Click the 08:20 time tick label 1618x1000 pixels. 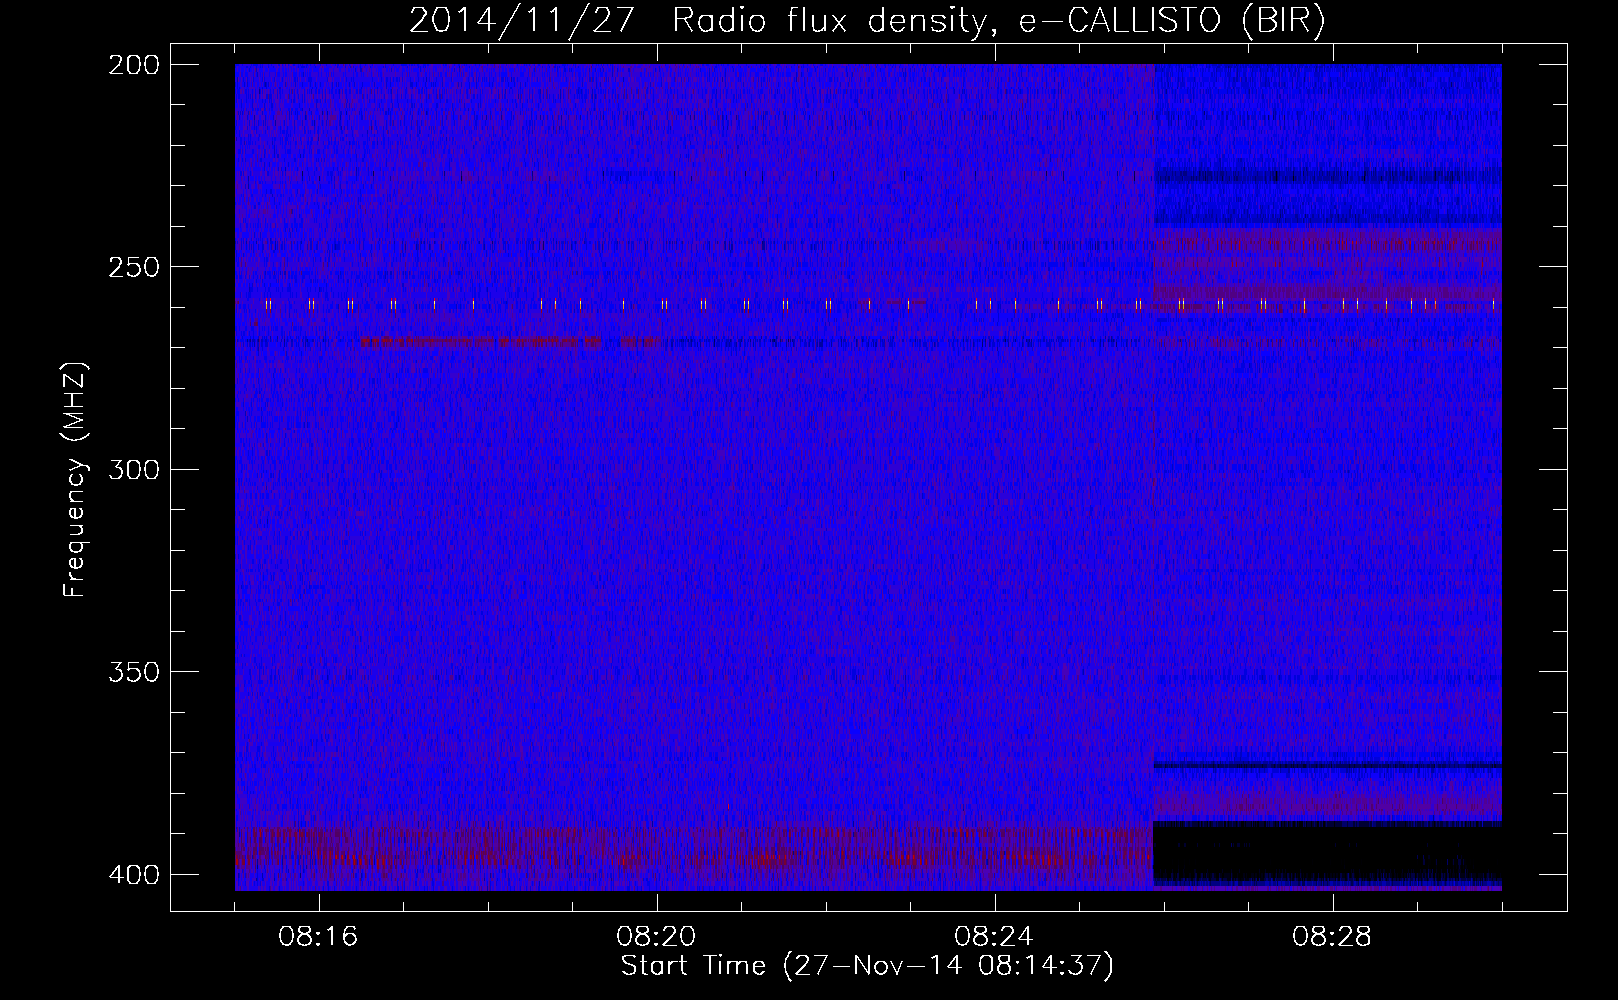[656, 937]
